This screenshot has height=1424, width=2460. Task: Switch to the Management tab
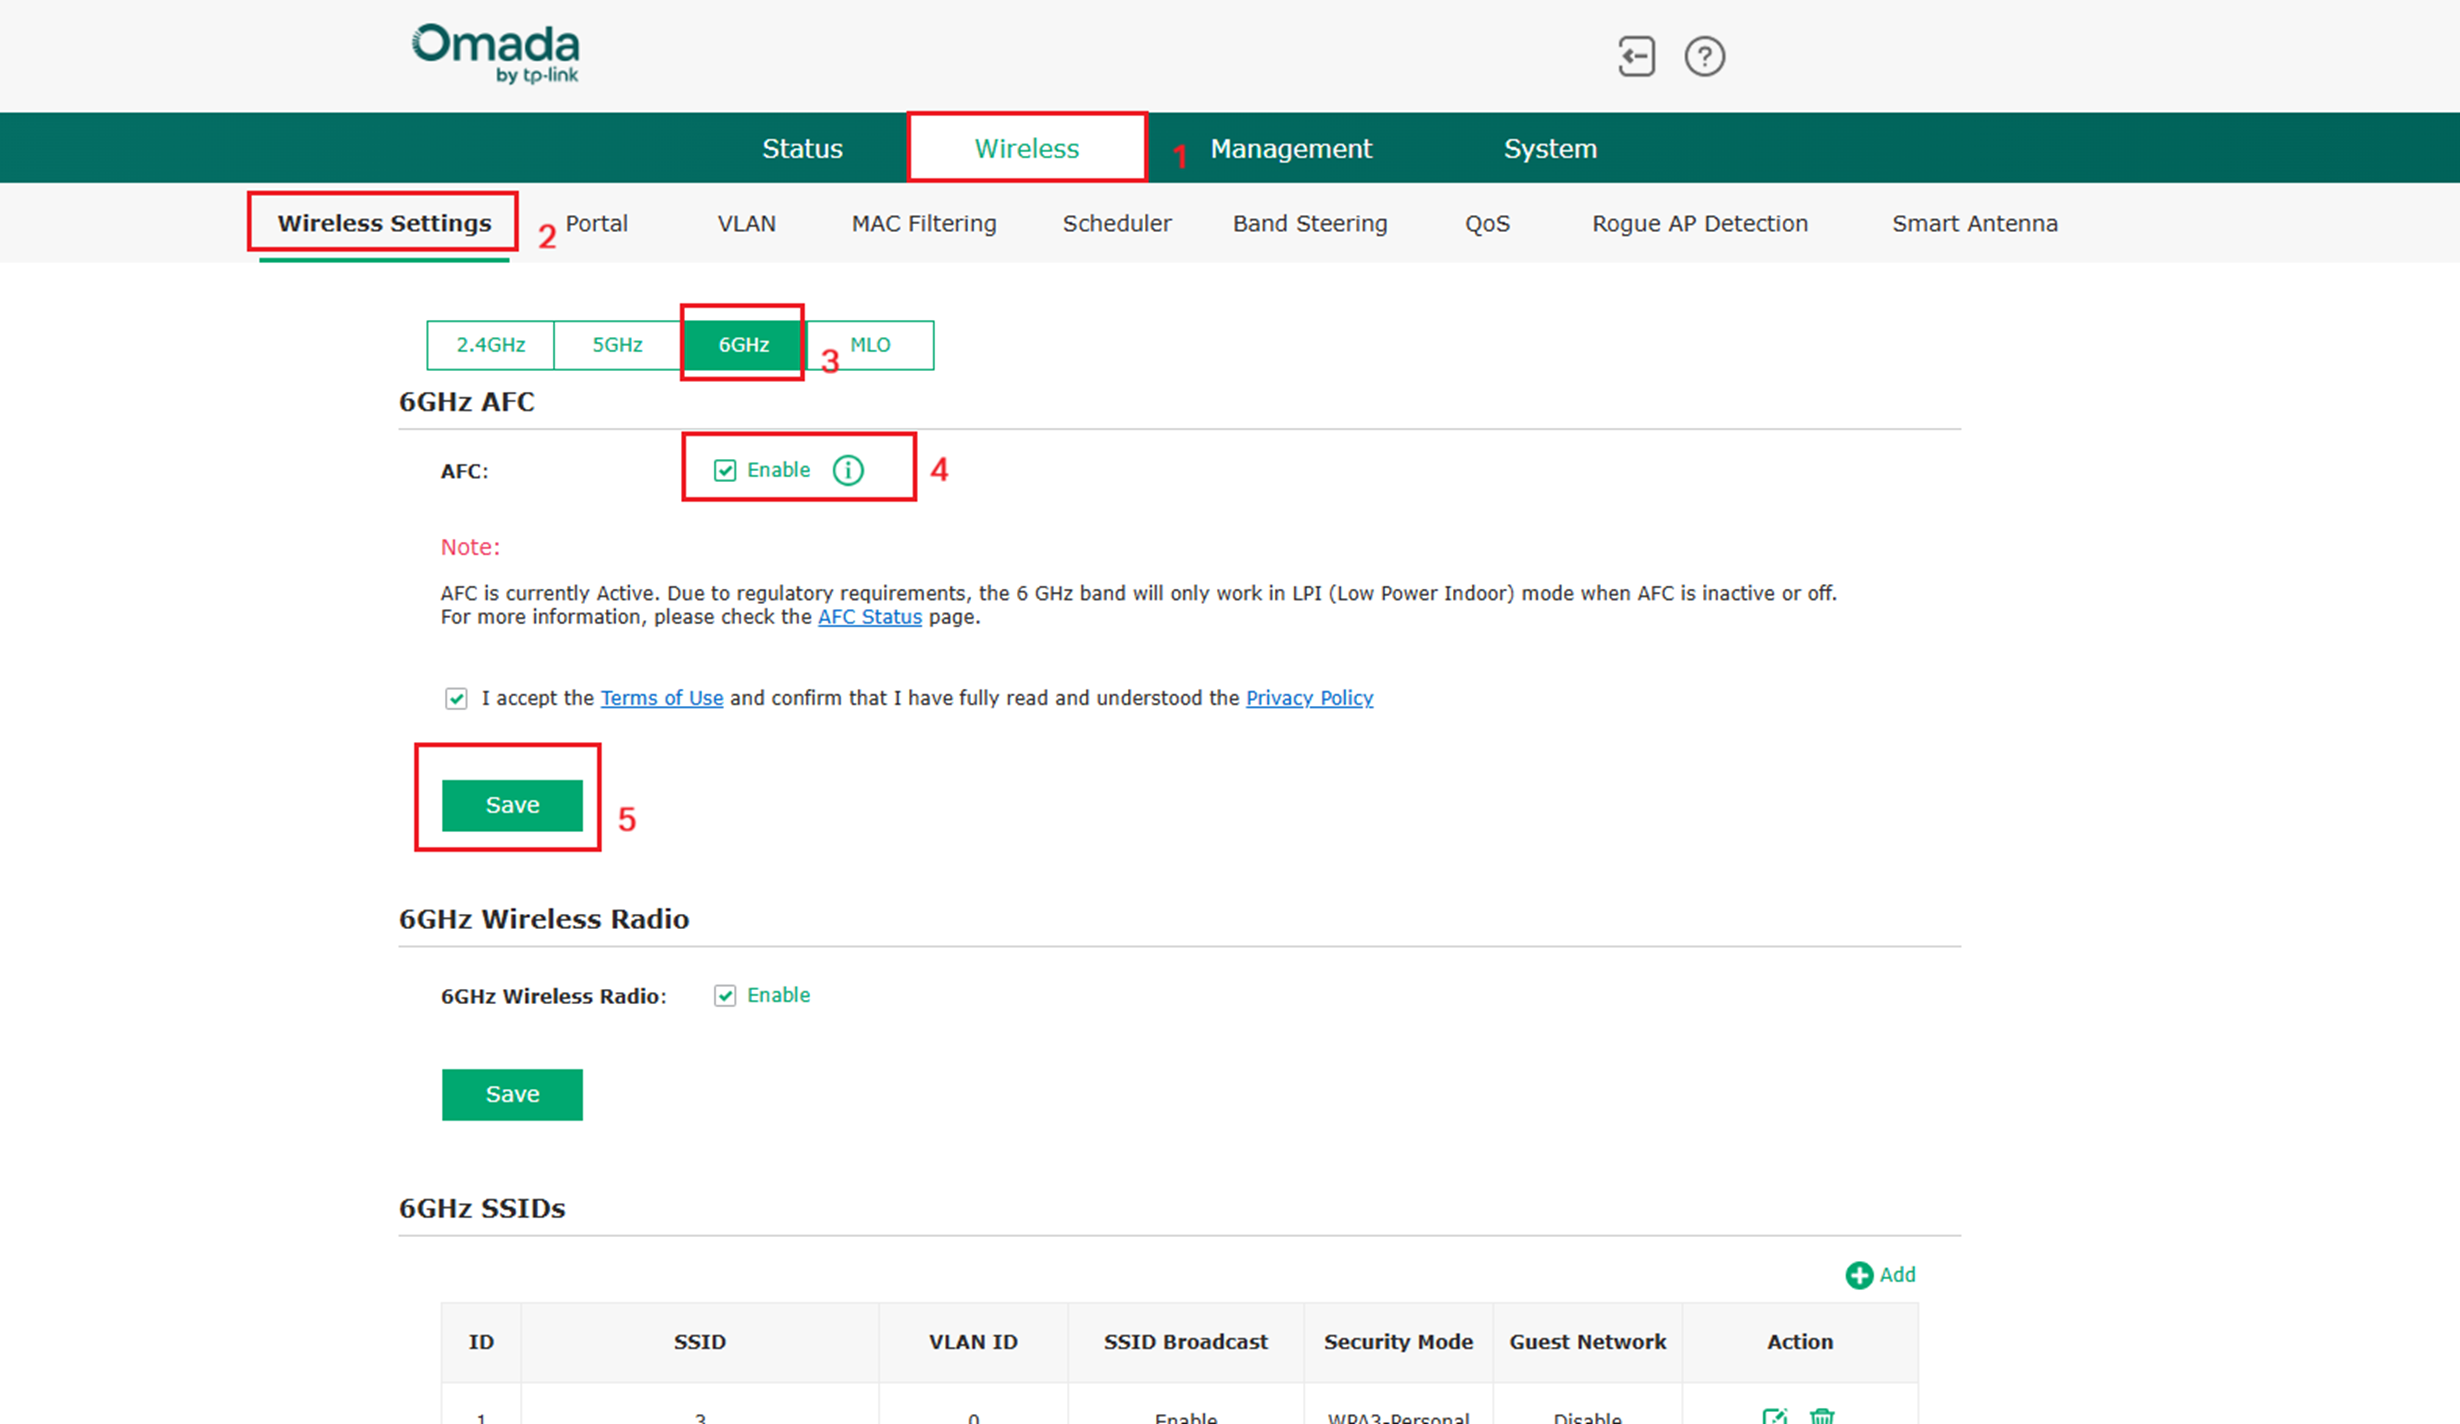pos(1290,149)
